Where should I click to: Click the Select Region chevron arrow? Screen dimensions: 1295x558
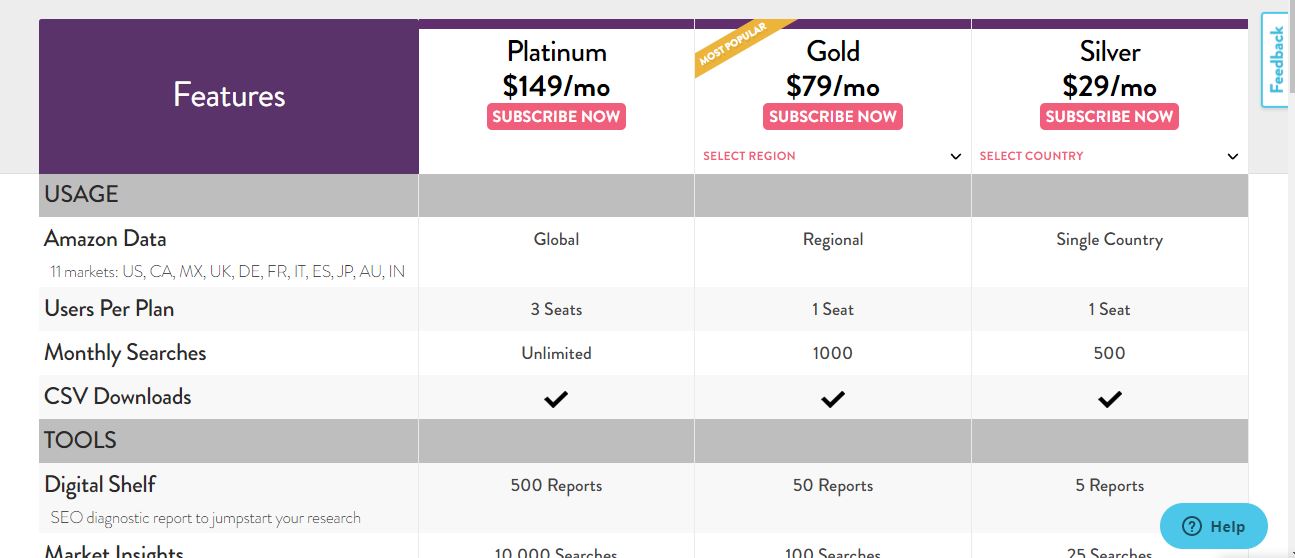click(956, 157)
